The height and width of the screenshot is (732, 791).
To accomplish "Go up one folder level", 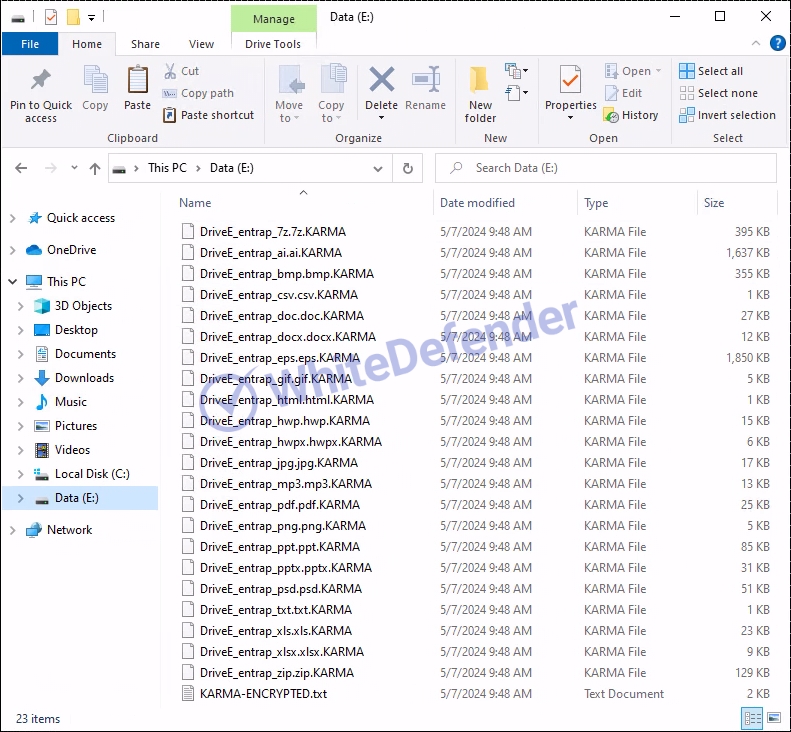I will coord(95,168).
